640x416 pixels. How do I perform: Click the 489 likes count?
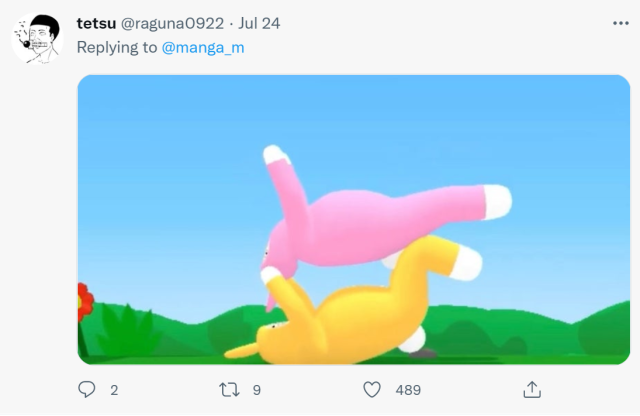point(407,390)
